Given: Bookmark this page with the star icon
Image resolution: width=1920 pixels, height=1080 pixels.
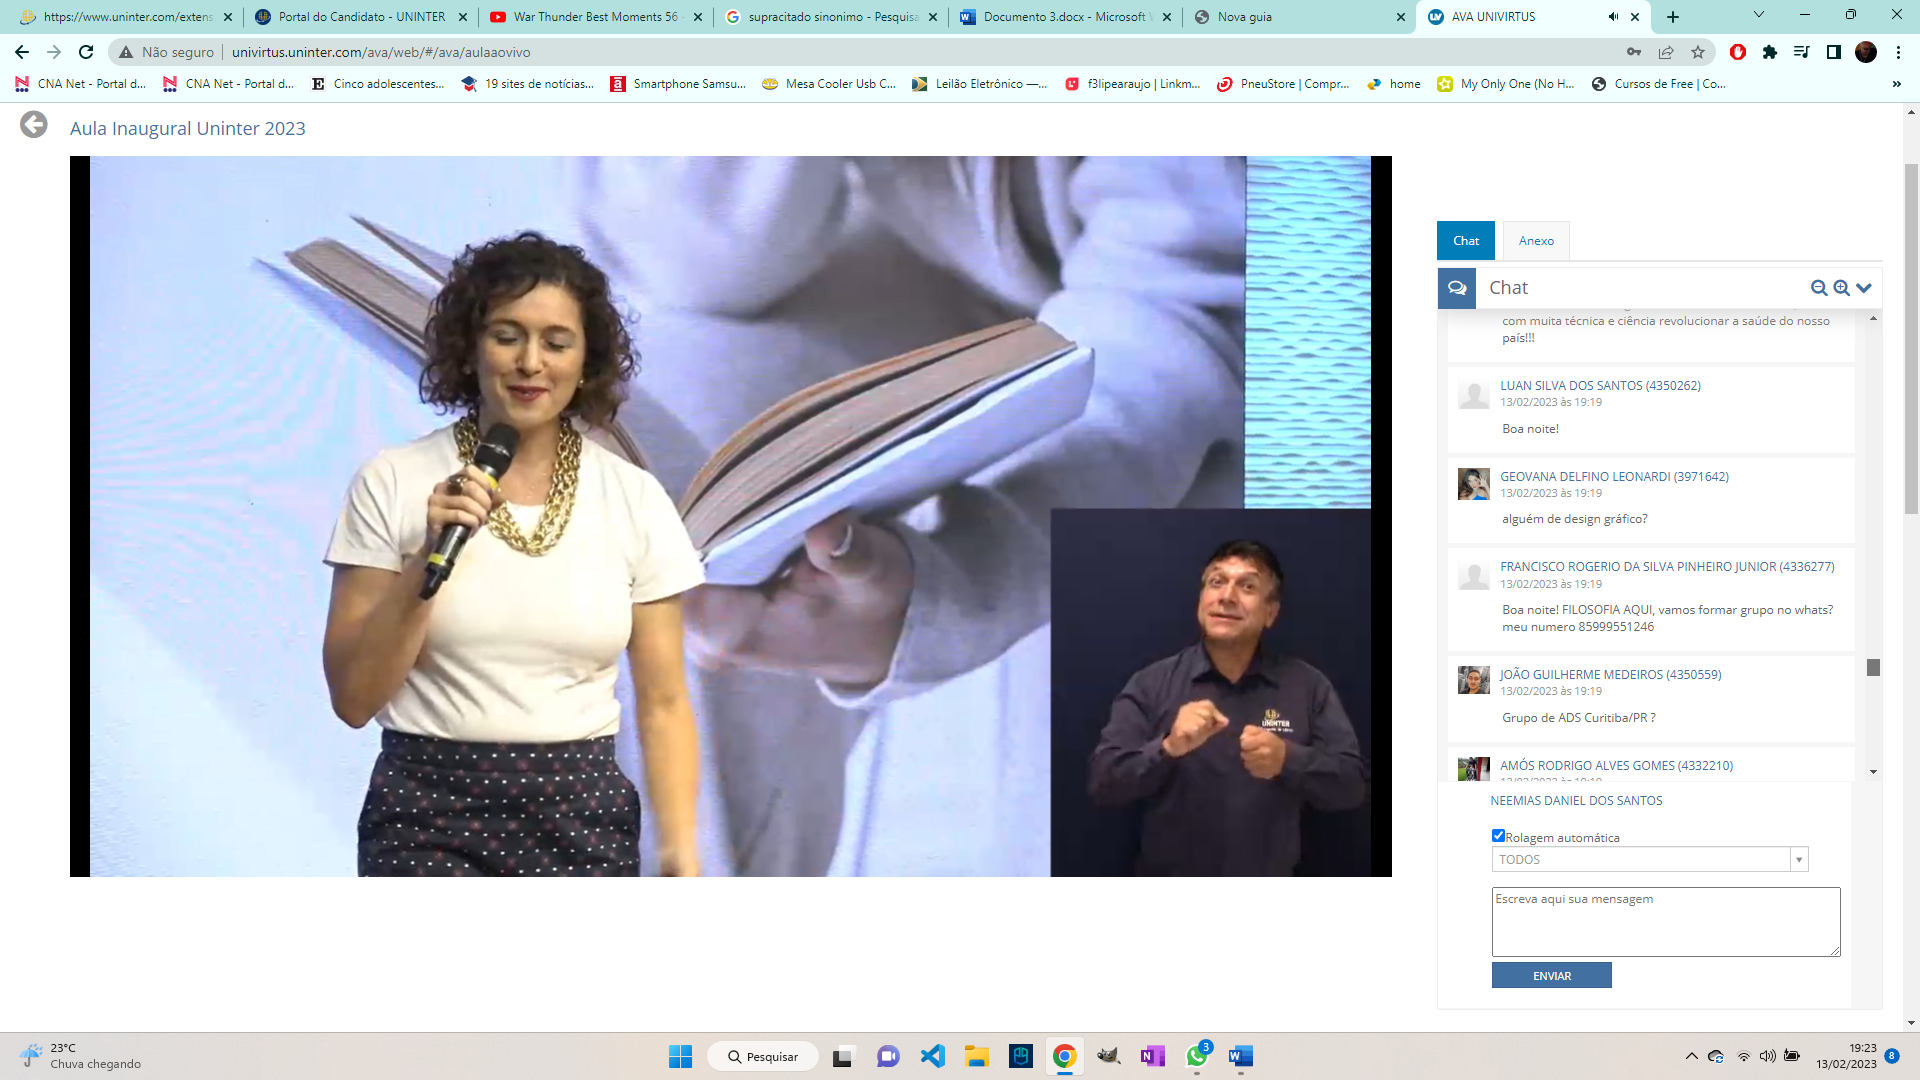Looking at the screenshot, I should tap(1698, 52).
